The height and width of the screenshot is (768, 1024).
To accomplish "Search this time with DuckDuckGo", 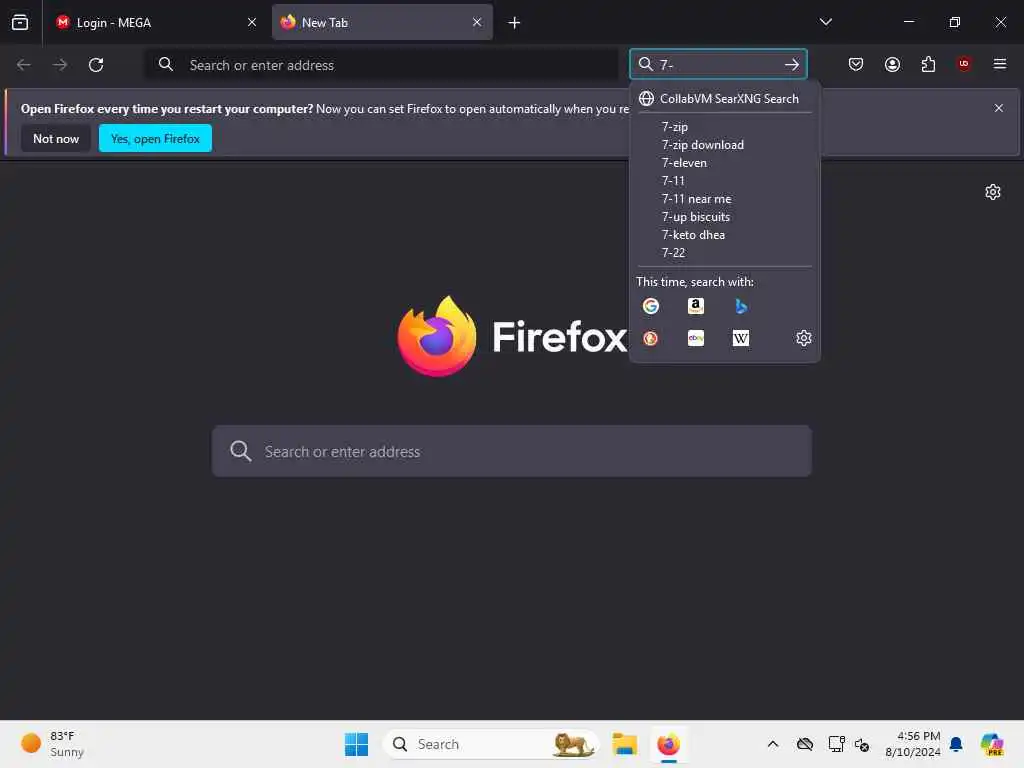I will point(650,338).
